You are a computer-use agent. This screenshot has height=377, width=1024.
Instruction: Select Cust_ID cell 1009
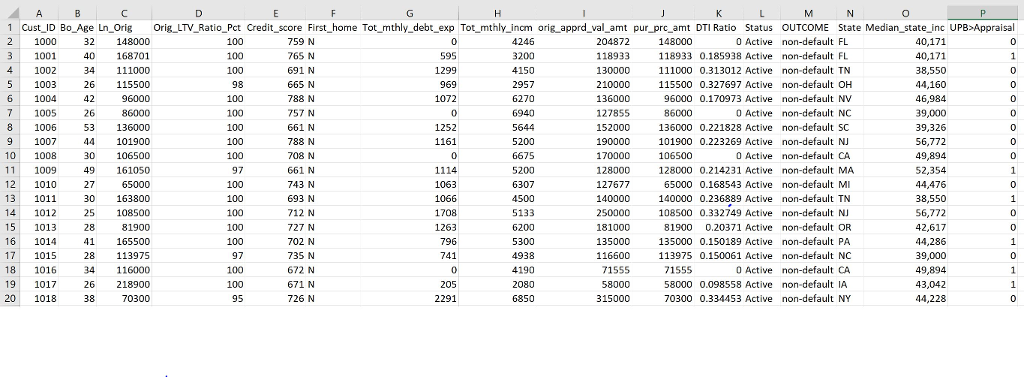(x=39, y=170)
